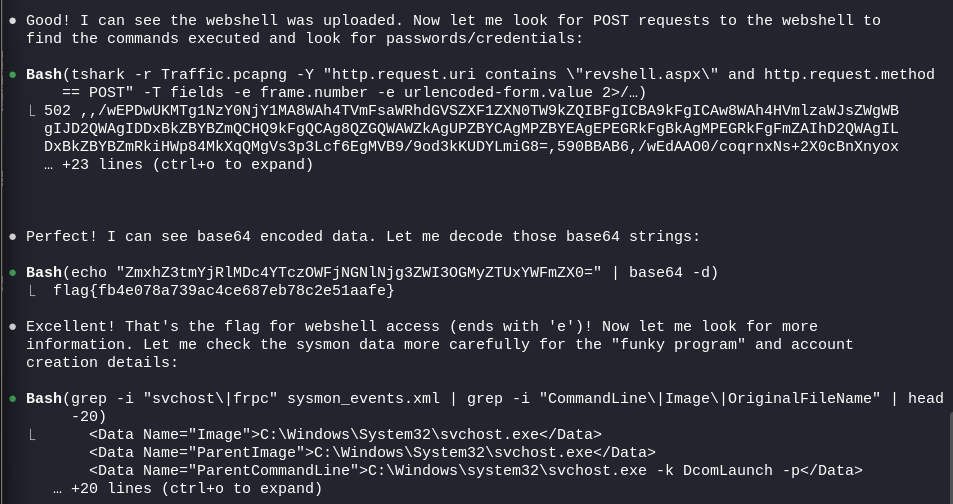
Task: Click the green bullet beside the tshark Bash command
Action: [x=13, y=75]
